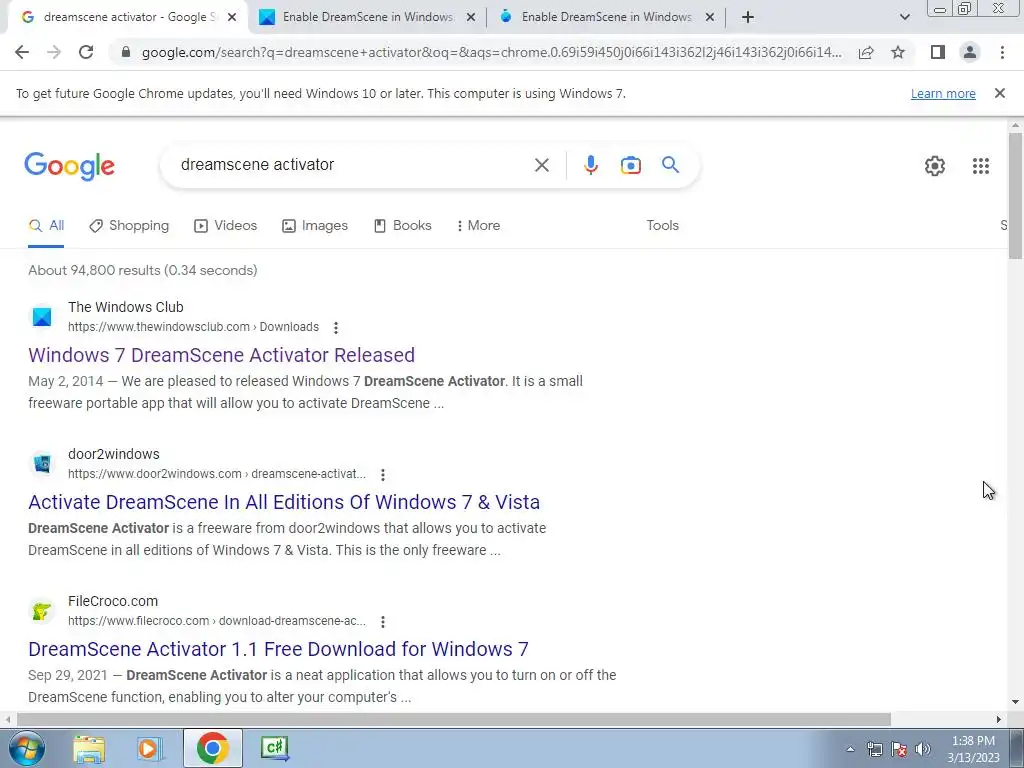Click the scroll right arrow at the bottom
The width and height of the screenshot is (1024, 768).
[999, 719]
